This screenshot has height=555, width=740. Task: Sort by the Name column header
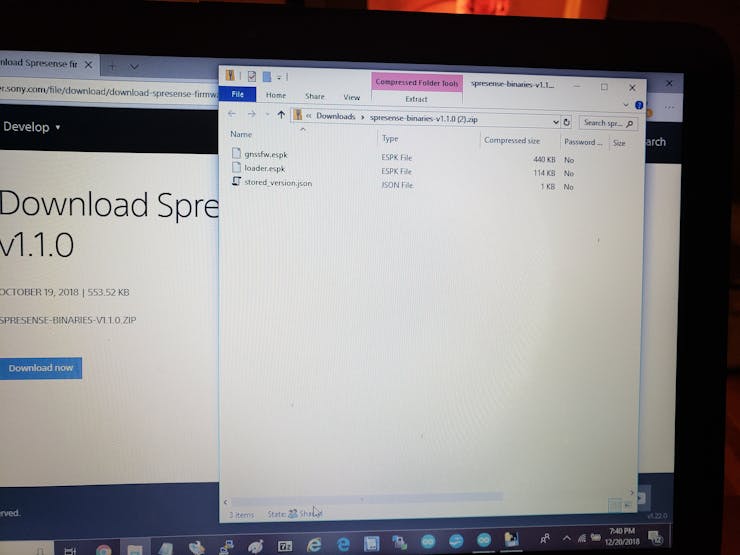pyautogui.click(x=241, y=135)
